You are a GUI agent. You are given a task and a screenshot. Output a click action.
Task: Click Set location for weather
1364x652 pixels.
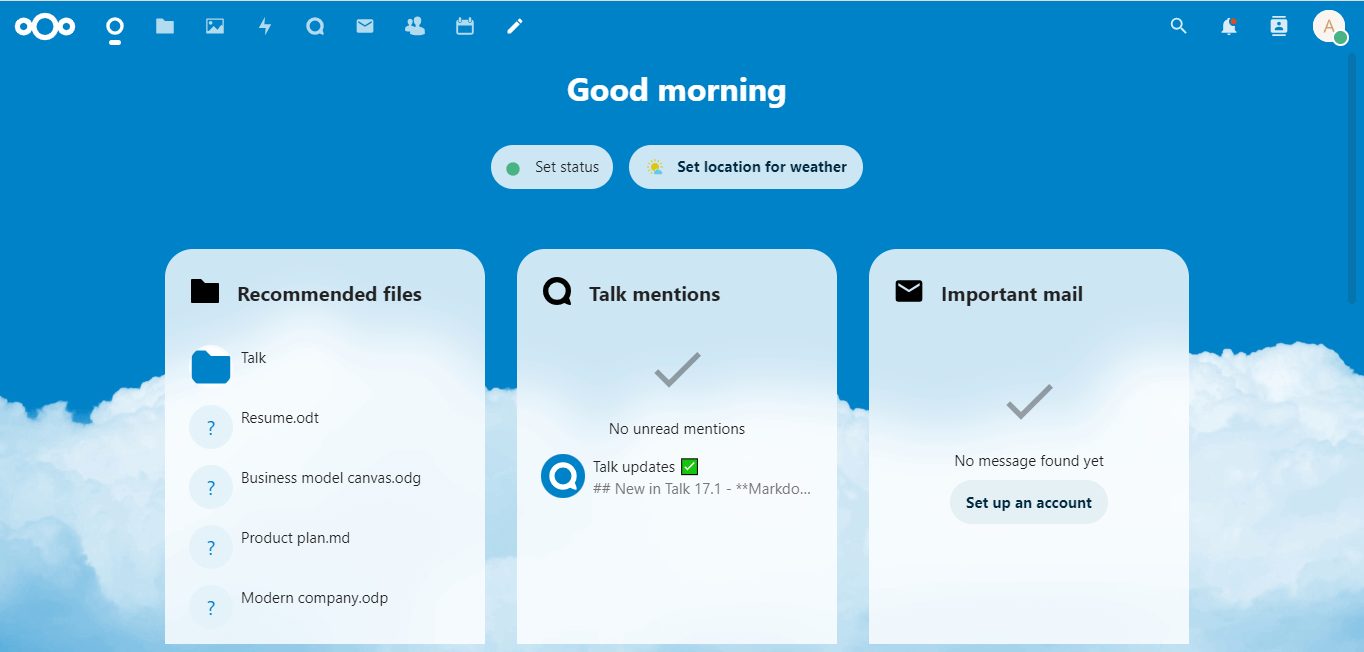click(746, 167)
